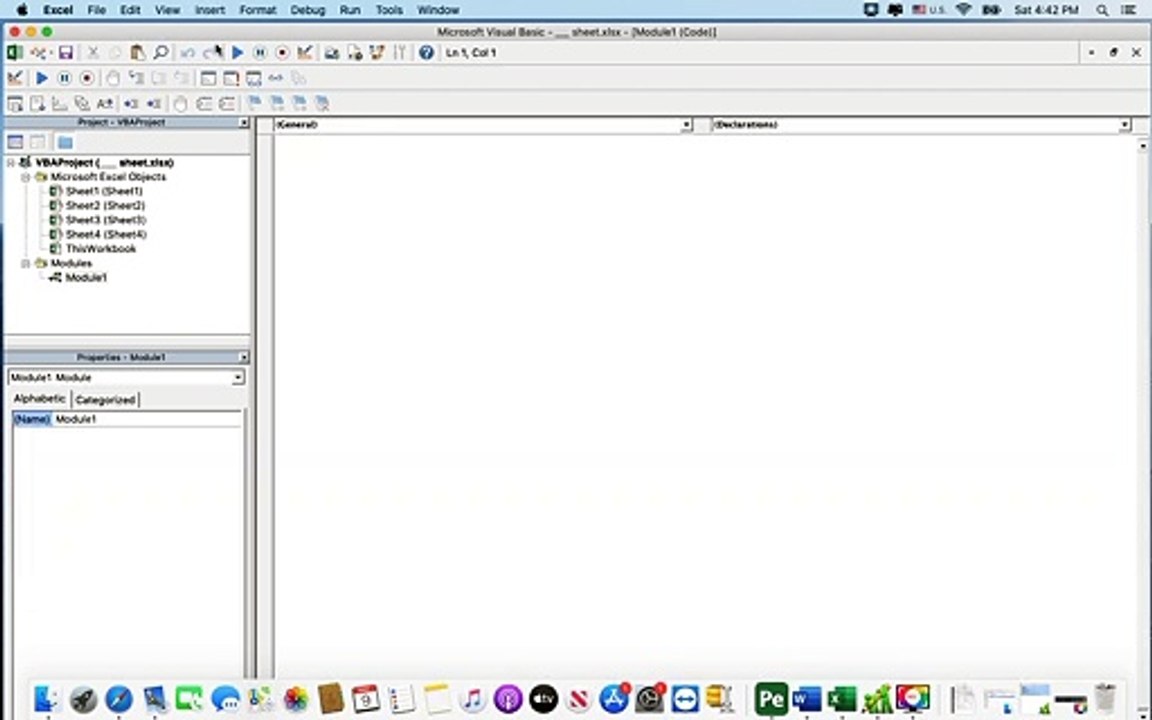Run macro using Standard toolbar play icon
Viewport: 1152px width, 720px height.
pos(237,53)
